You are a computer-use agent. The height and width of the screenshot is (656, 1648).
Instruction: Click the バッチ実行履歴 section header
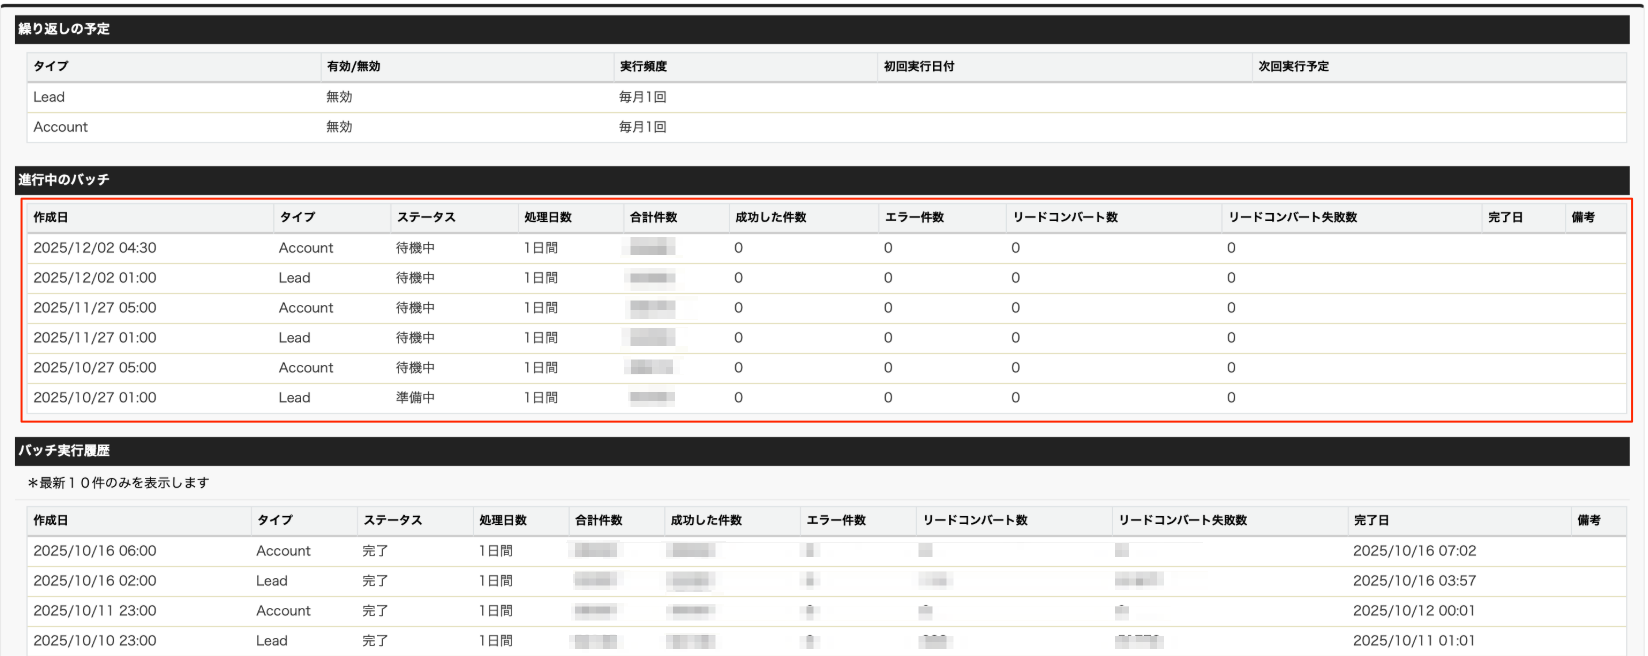[64, 451]
